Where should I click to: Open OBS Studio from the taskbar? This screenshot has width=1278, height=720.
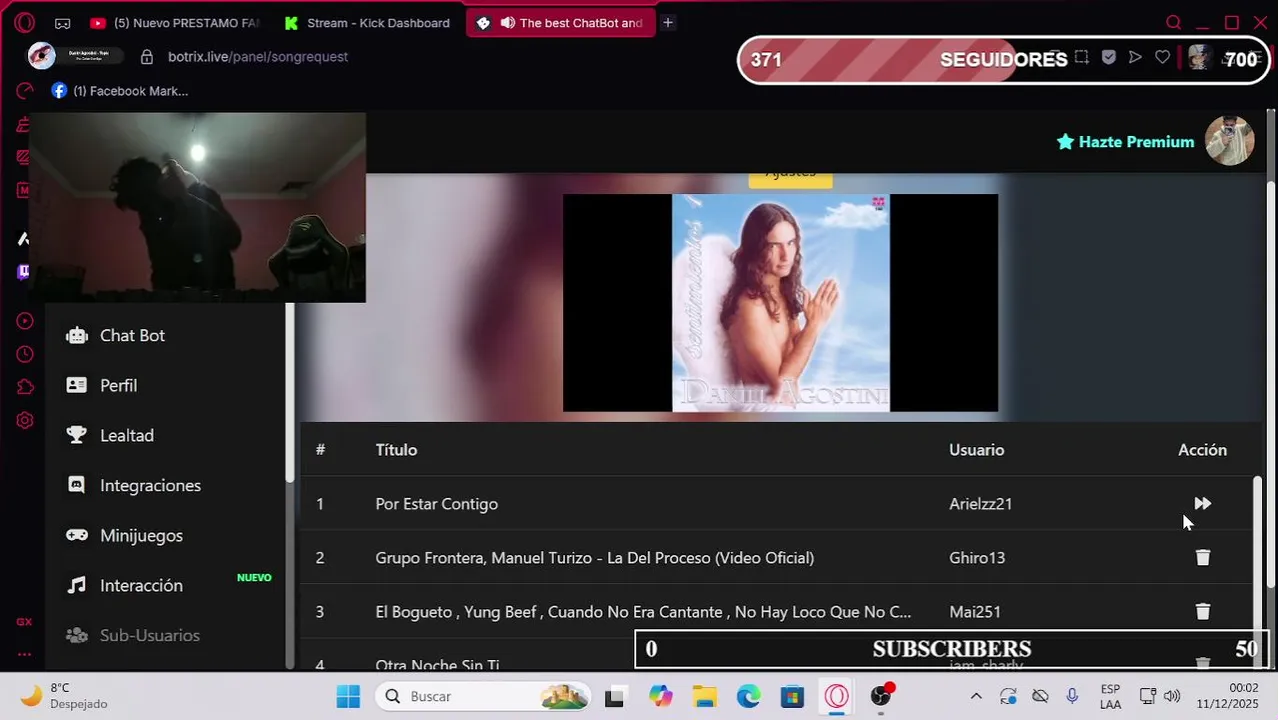[881, 696]
